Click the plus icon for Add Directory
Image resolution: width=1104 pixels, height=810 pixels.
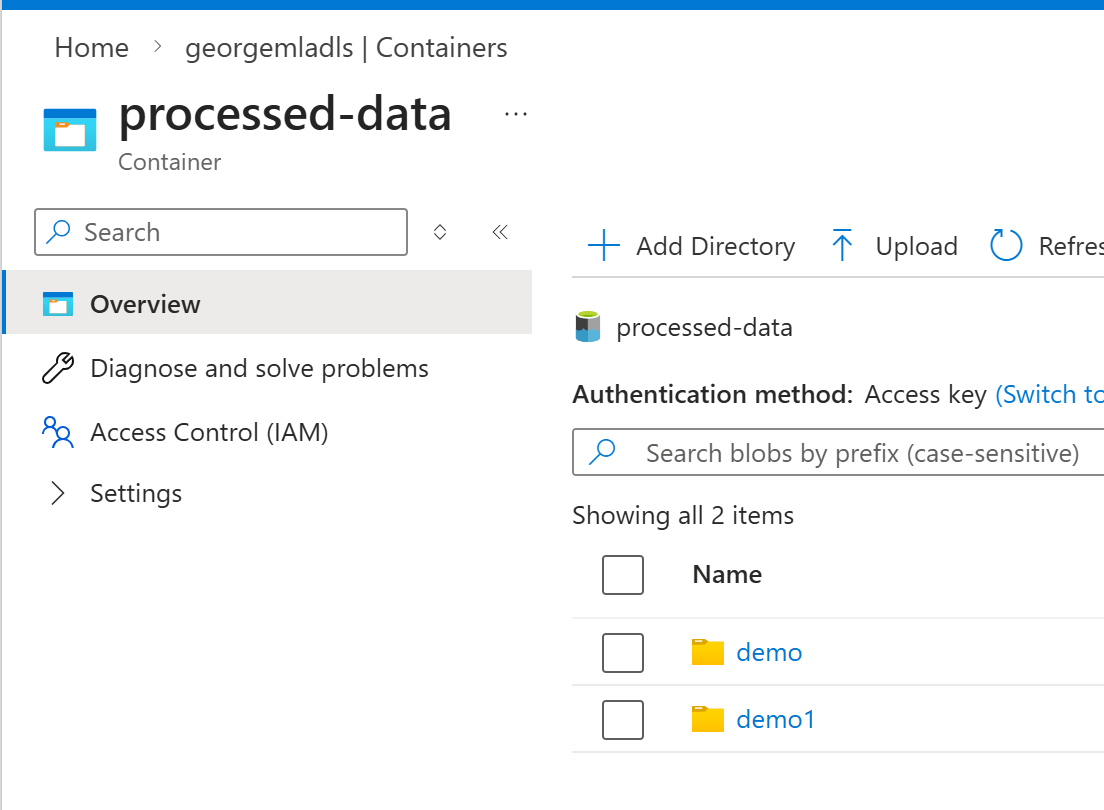(x=604, y=246)
